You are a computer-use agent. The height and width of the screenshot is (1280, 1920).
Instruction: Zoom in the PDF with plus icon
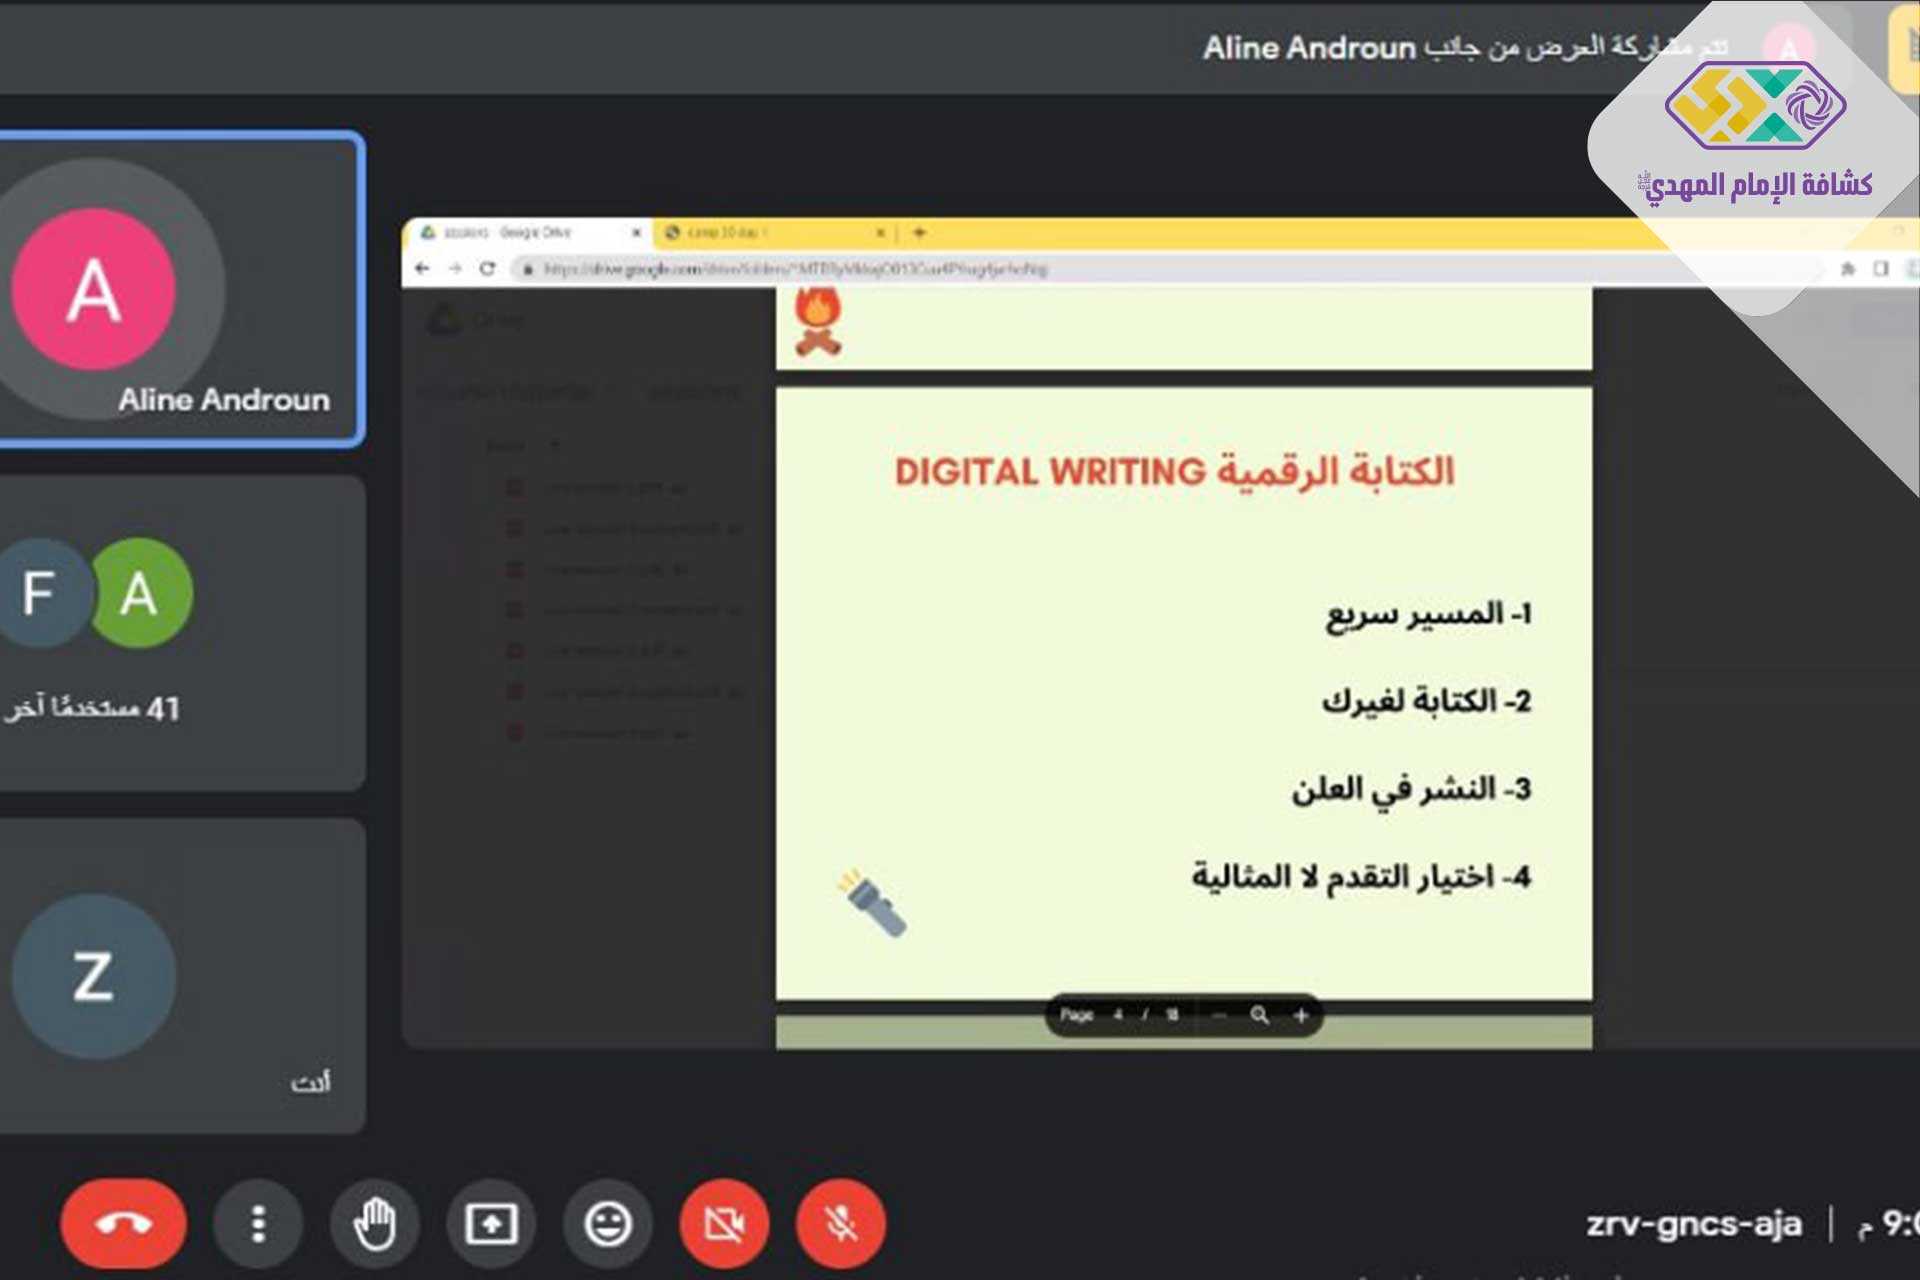pos(1301,1015)
